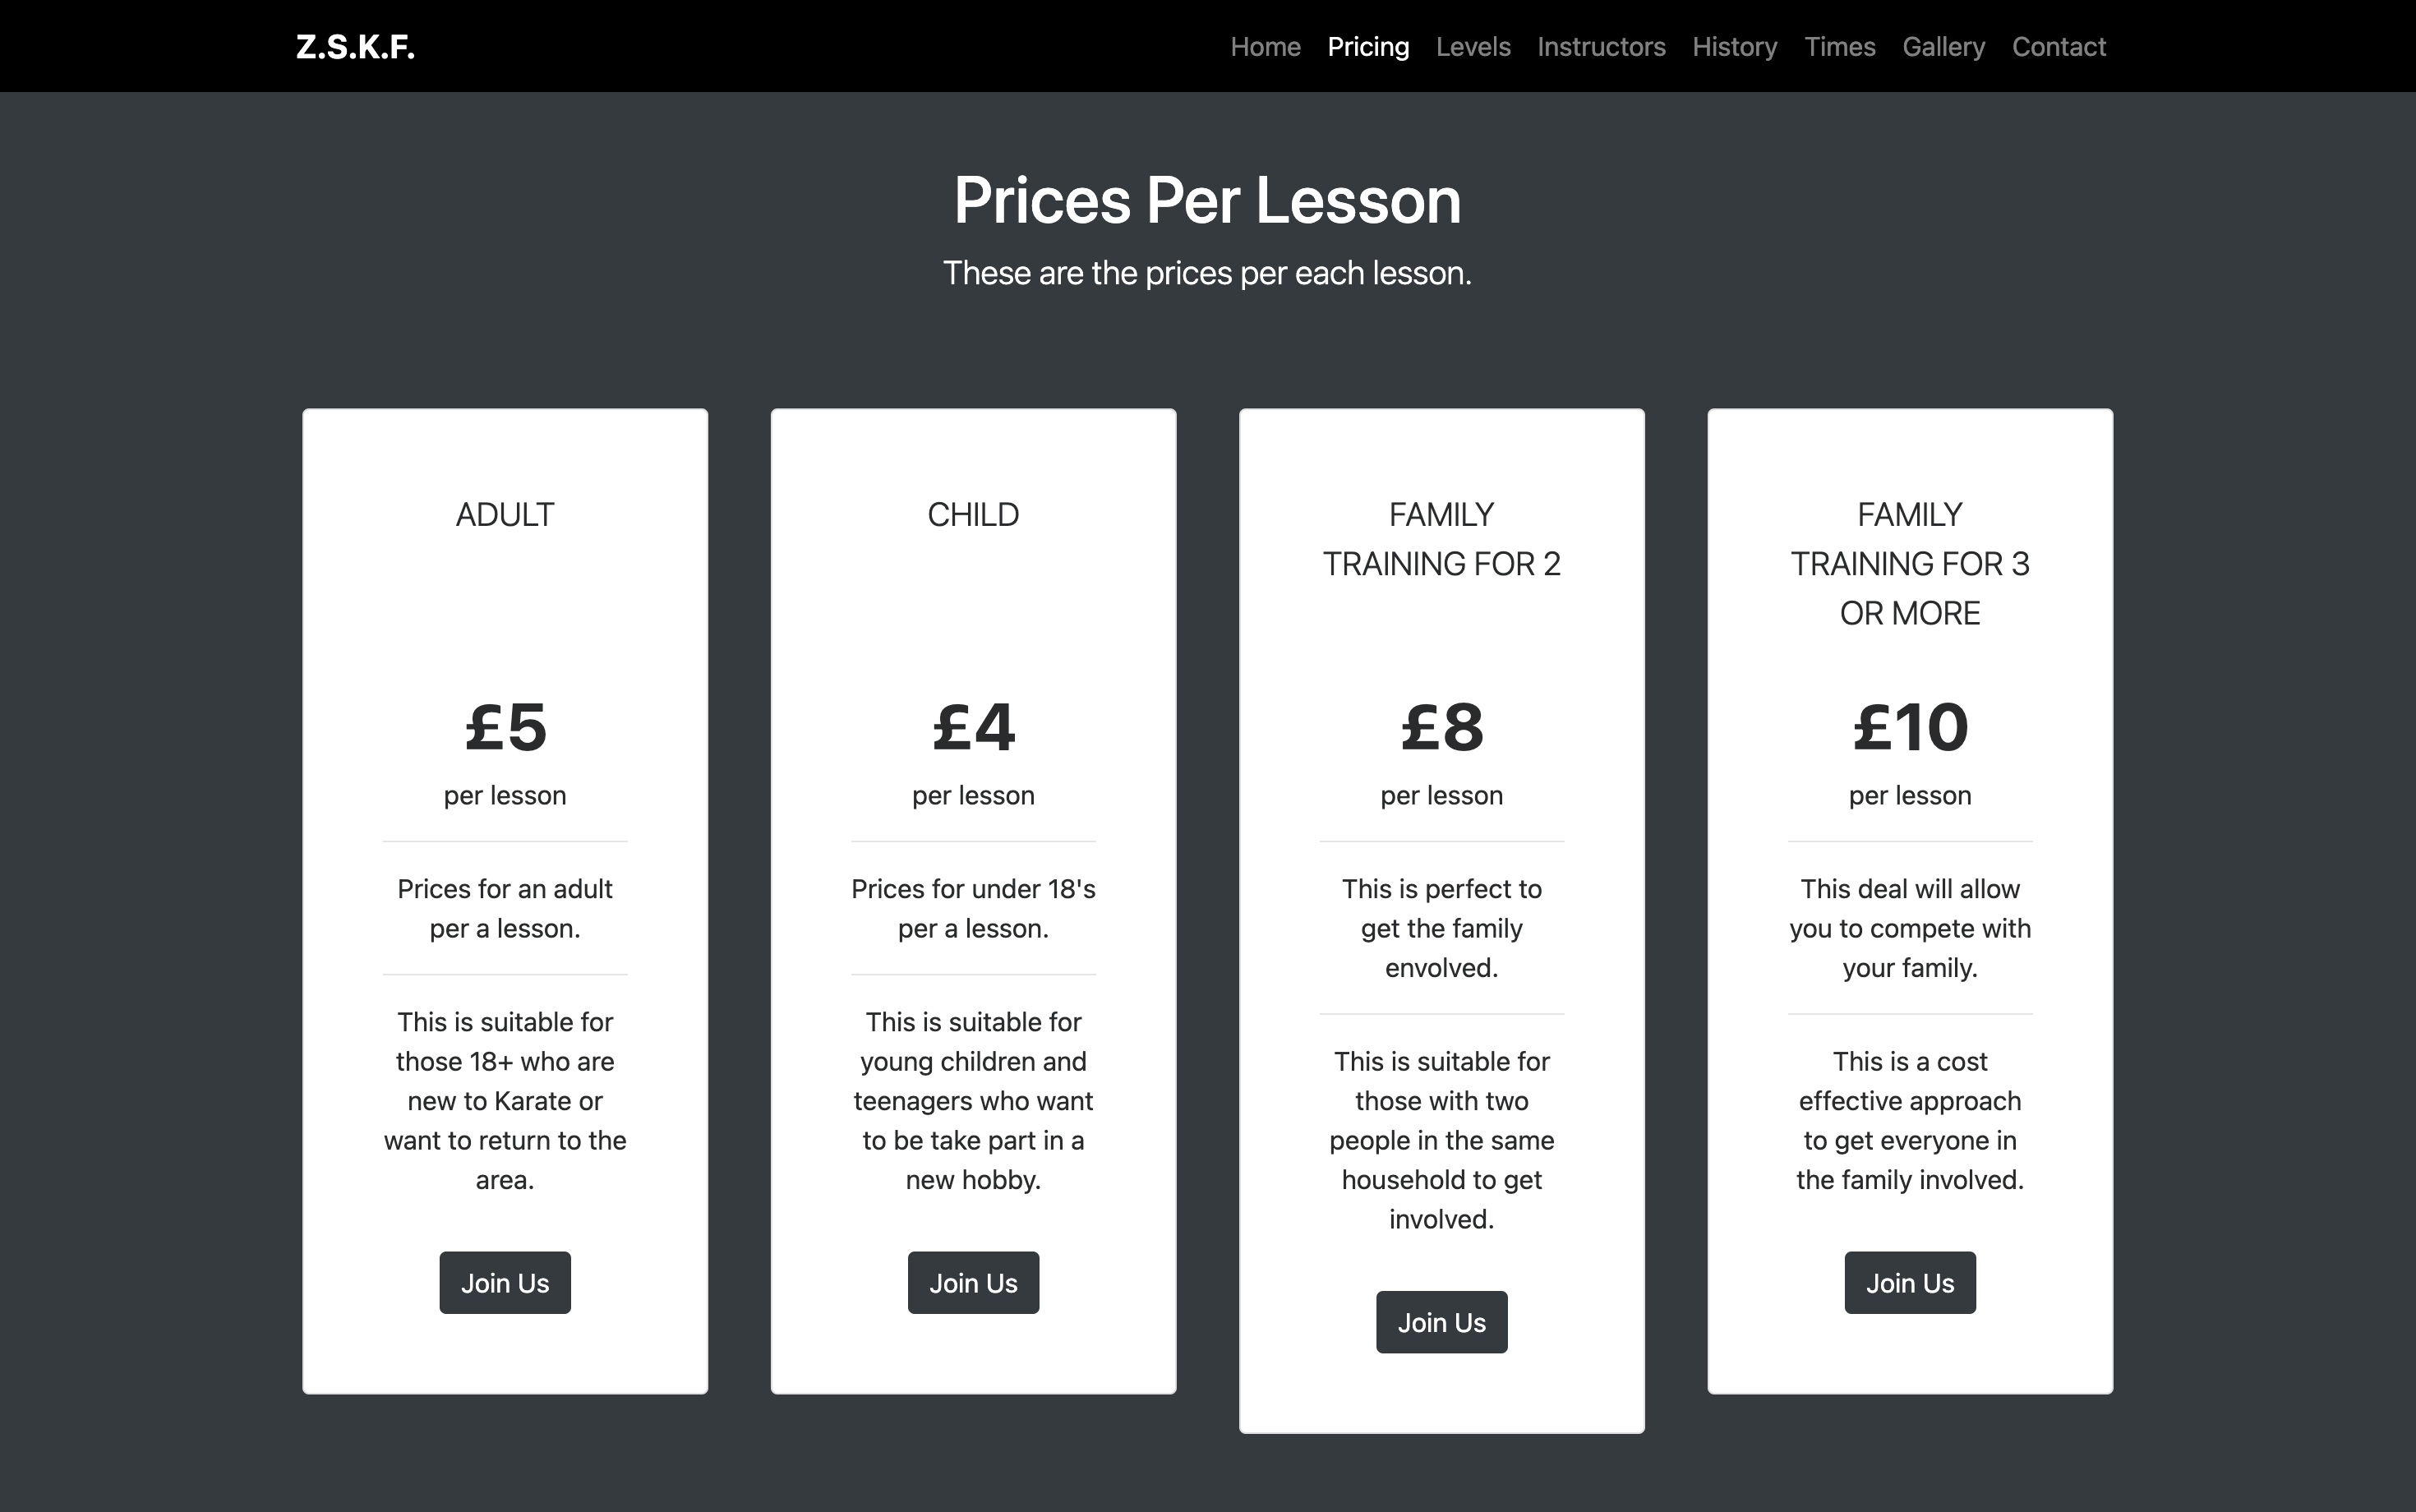The image size is (2416, 1512).
Task: Click the £4 child price text
Action: 973,727
